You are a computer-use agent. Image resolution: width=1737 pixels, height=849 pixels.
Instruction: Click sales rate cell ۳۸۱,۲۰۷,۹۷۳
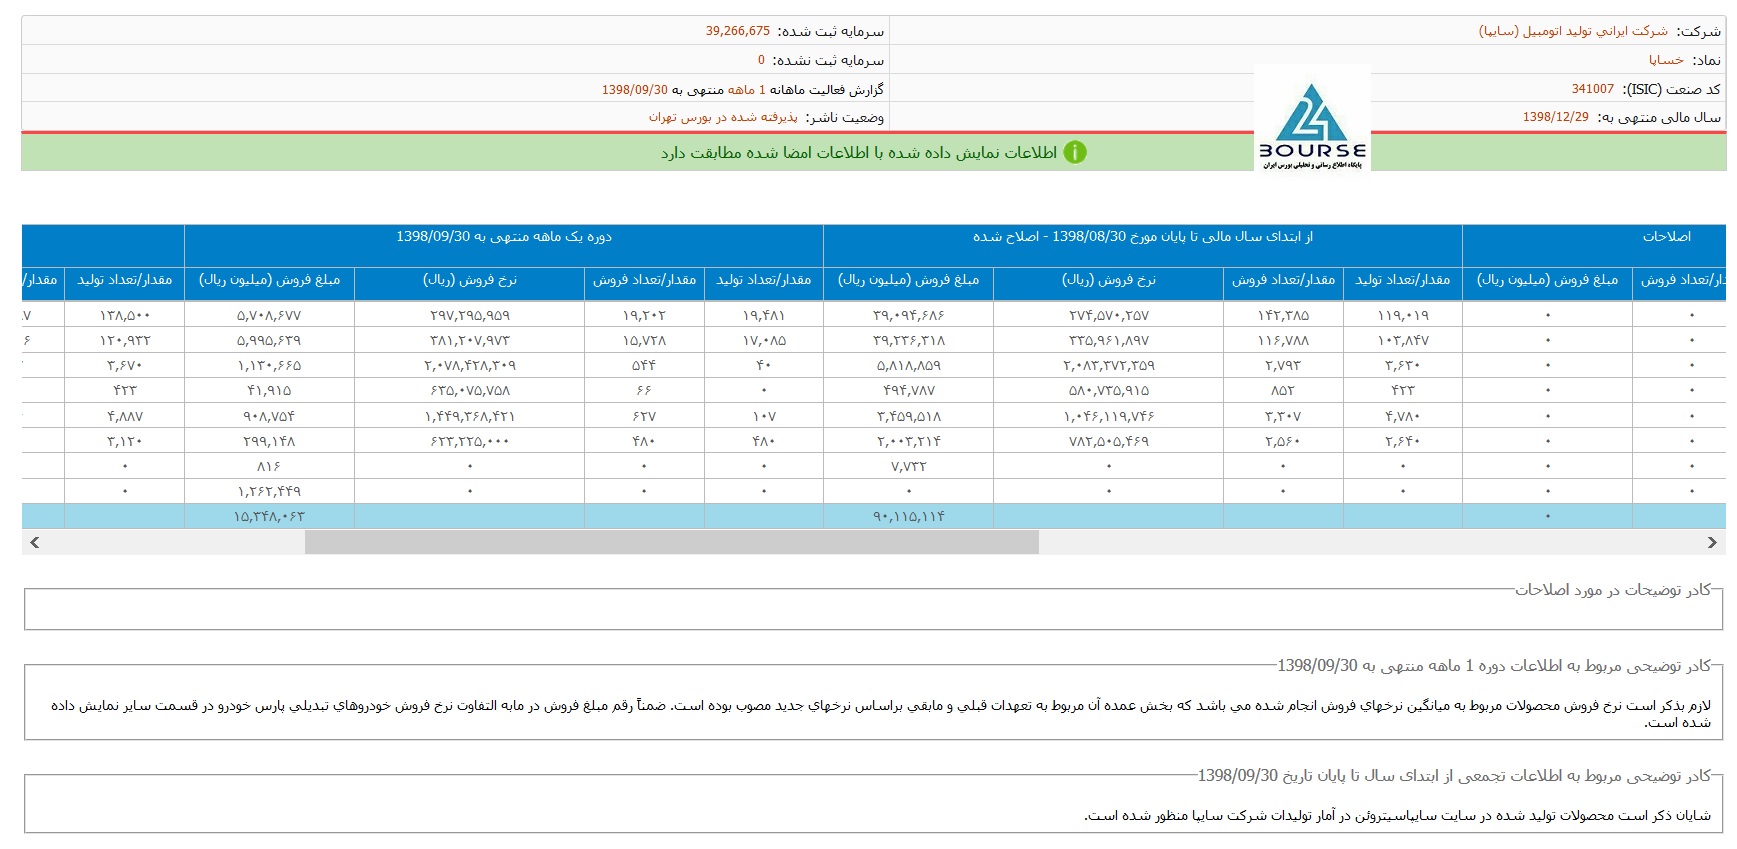pyautogui.click(x=470, y=340)
